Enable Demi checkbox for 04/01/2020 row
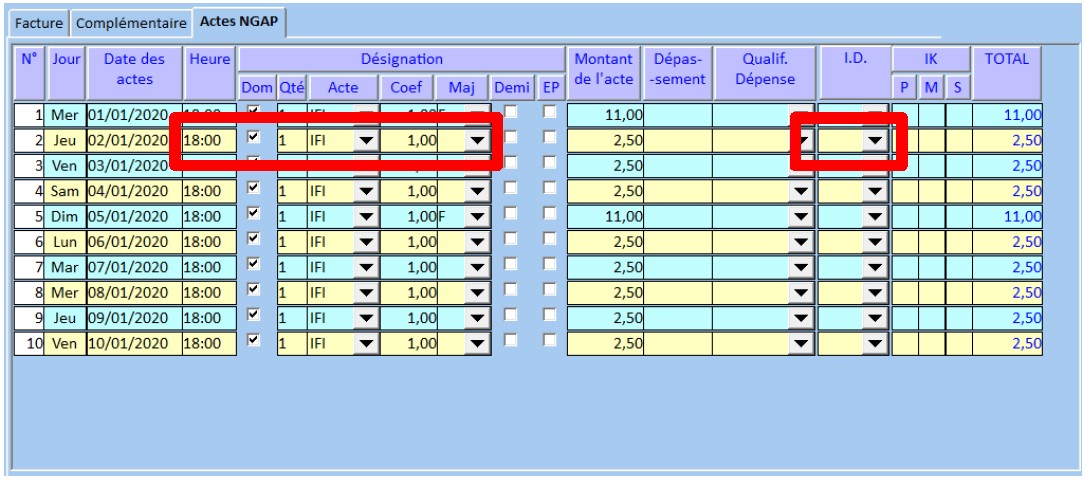Screen dimensions: 1086x480 coord(510,187)
